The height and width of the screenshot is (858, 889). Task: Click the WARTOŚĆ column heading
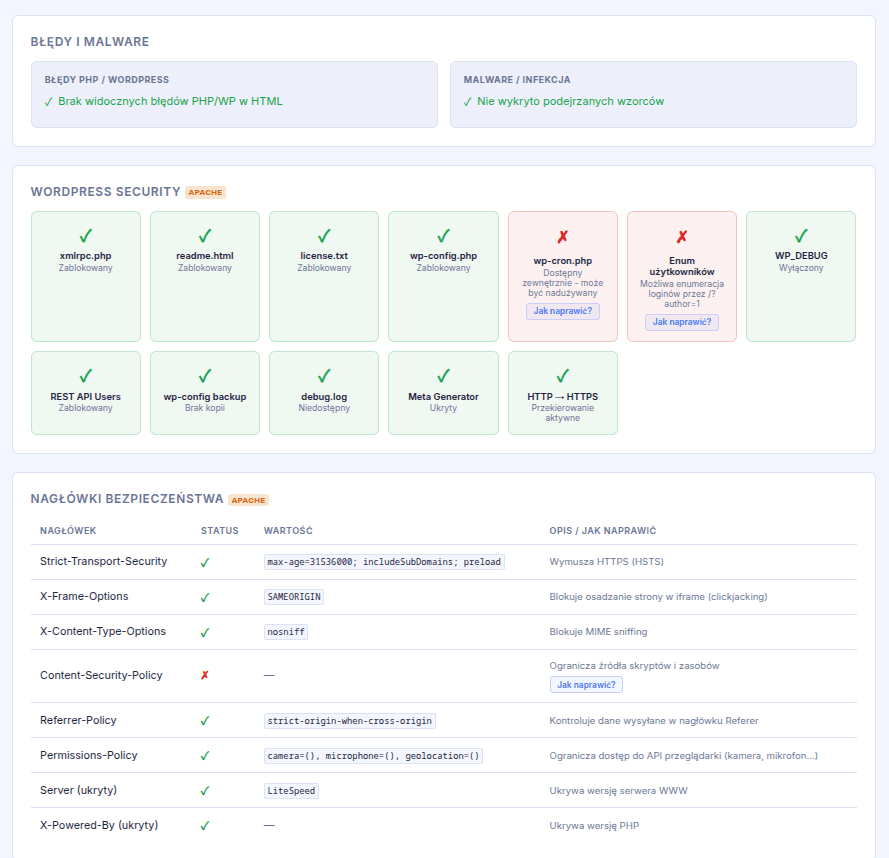[x=288, y=531]
